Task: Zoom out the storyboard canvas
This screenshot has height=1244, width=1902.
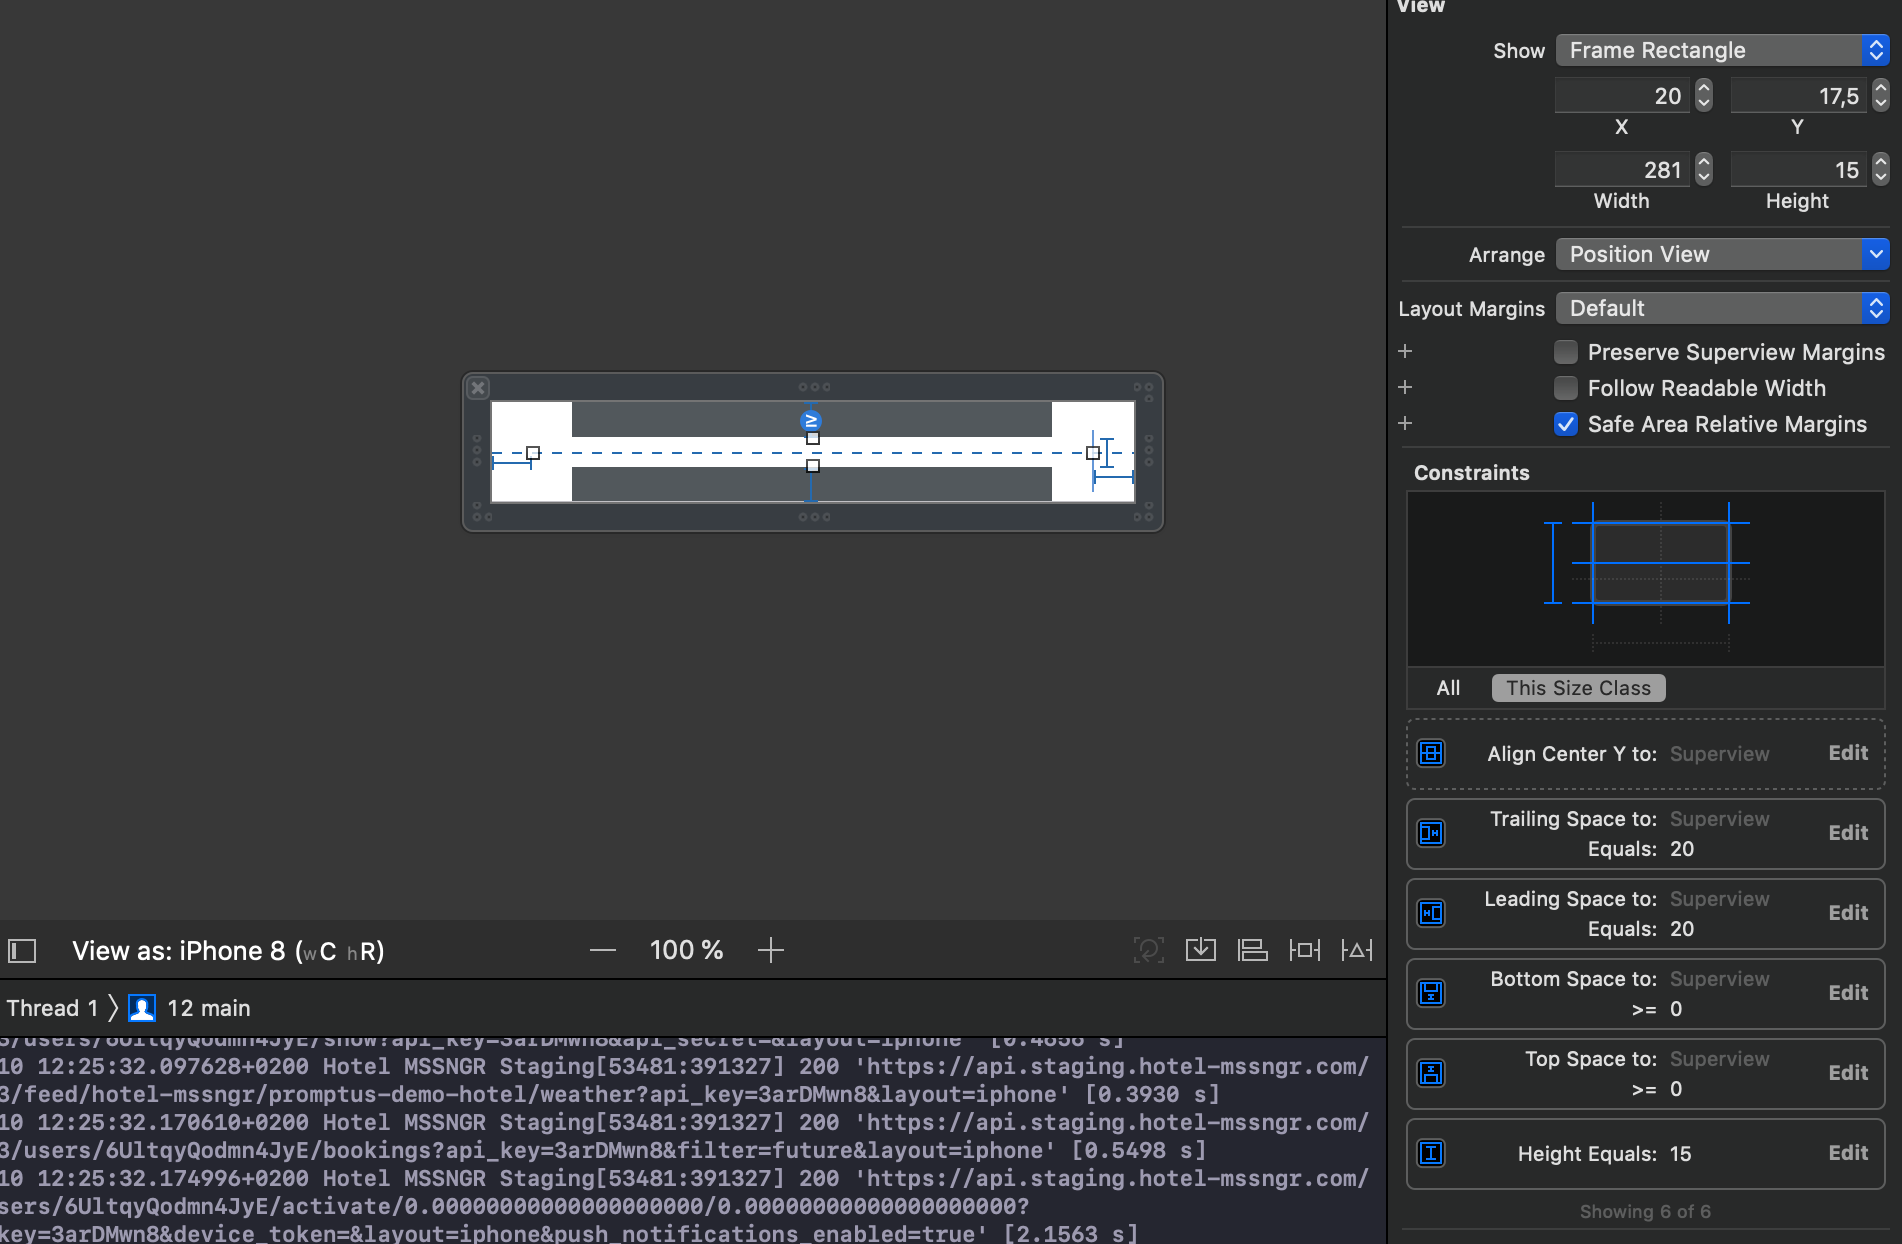Action: click(x=603, y=950)
